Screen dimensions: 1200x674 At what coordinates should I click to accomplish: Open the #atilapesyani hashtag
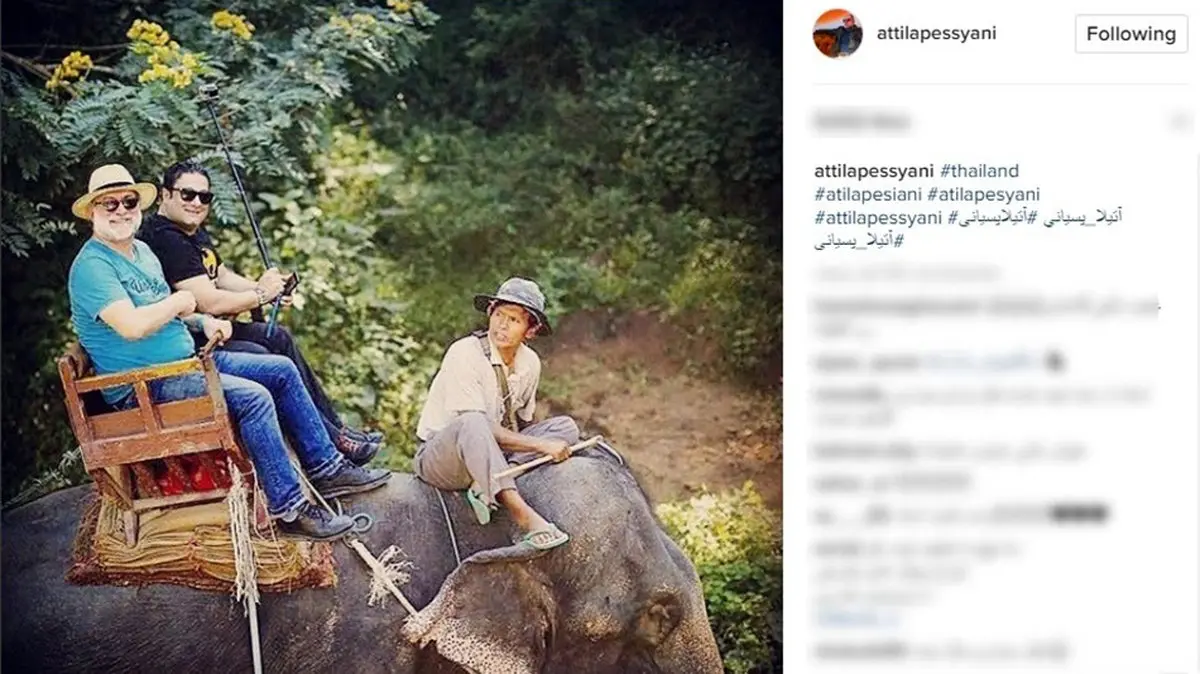click(984, 194)
